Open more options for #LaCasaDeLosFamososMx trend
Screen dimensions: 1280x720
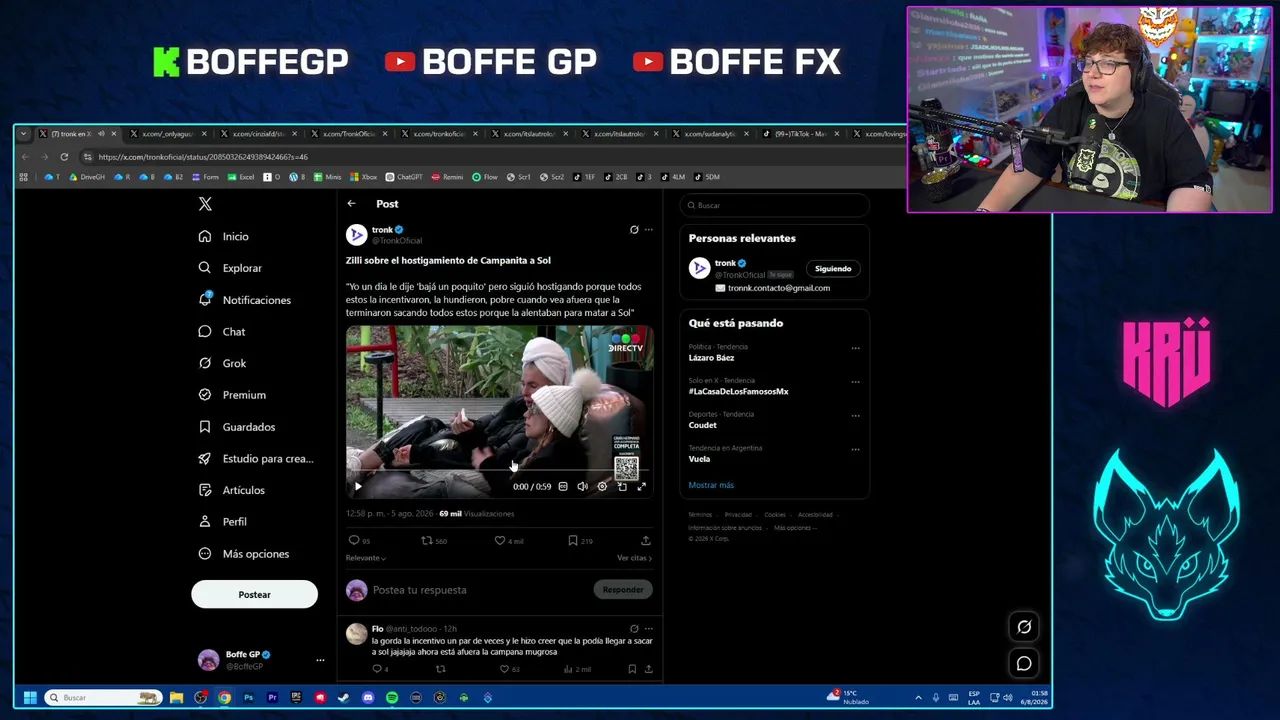pos(855,382)
